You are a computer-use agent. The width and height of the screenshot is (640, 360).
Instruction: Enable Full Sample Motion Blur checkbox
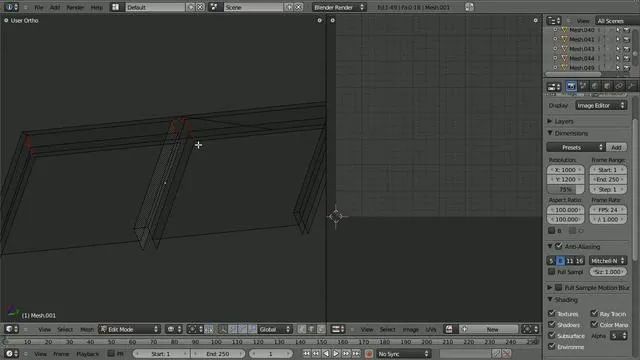(558, 287)
